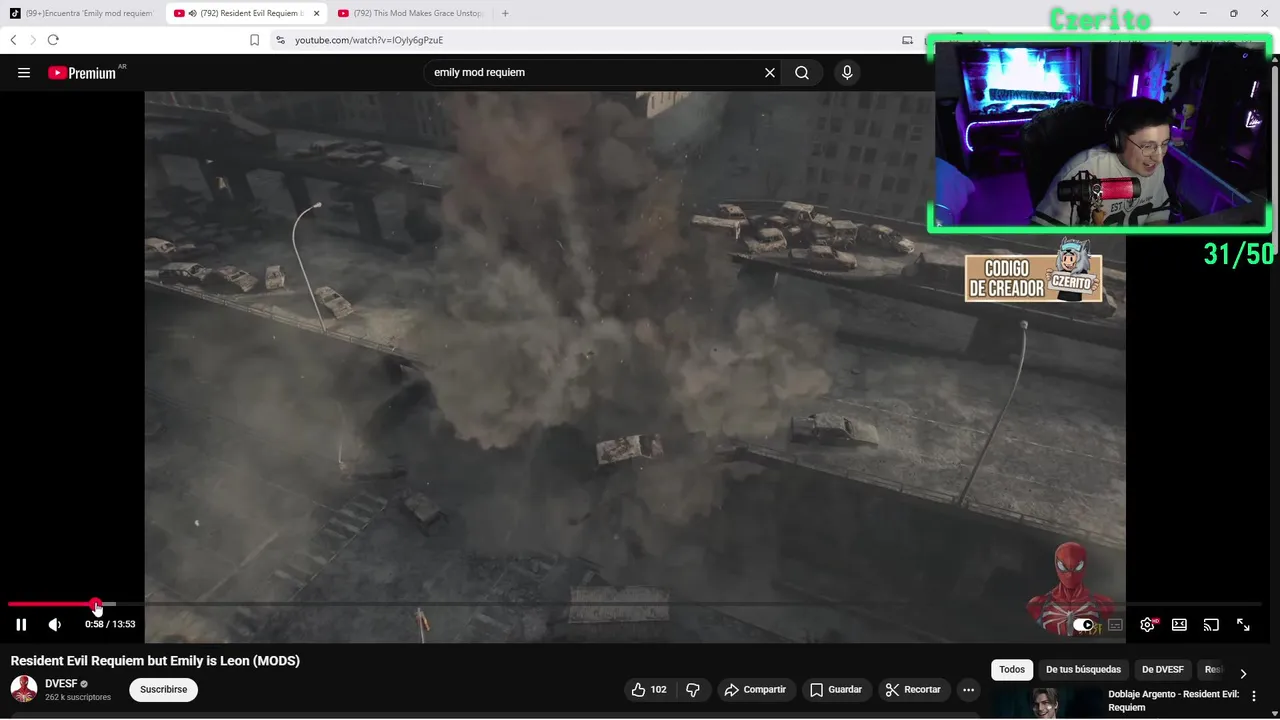
Task: Go forward in browser history
Action: tap(33, 40)
